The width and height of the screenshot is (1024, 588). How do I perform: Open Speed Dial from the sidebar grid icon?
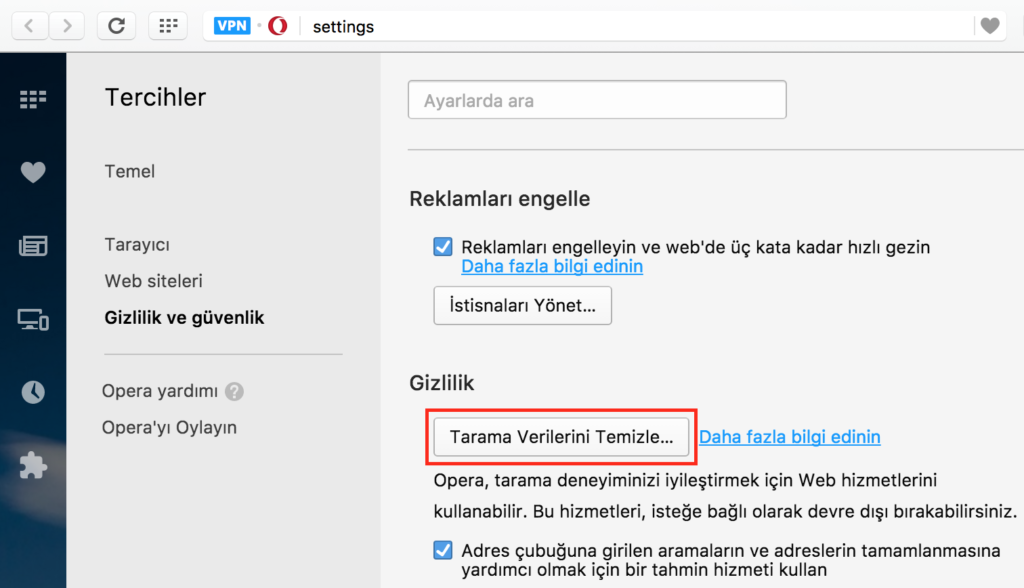[x=33, y=99]
